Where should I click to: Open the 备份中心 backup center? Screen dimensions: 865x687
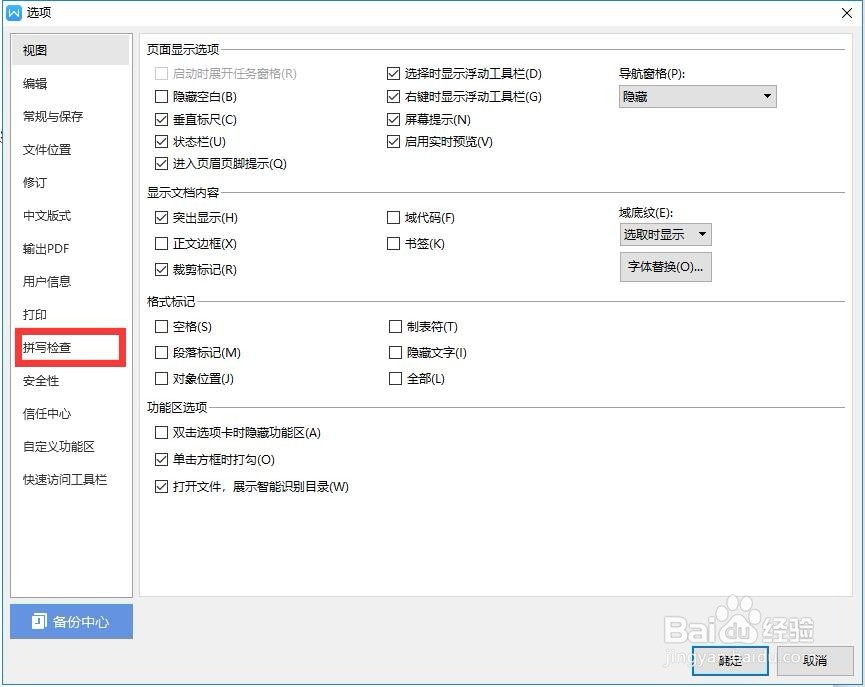click(x=71, y=621)
